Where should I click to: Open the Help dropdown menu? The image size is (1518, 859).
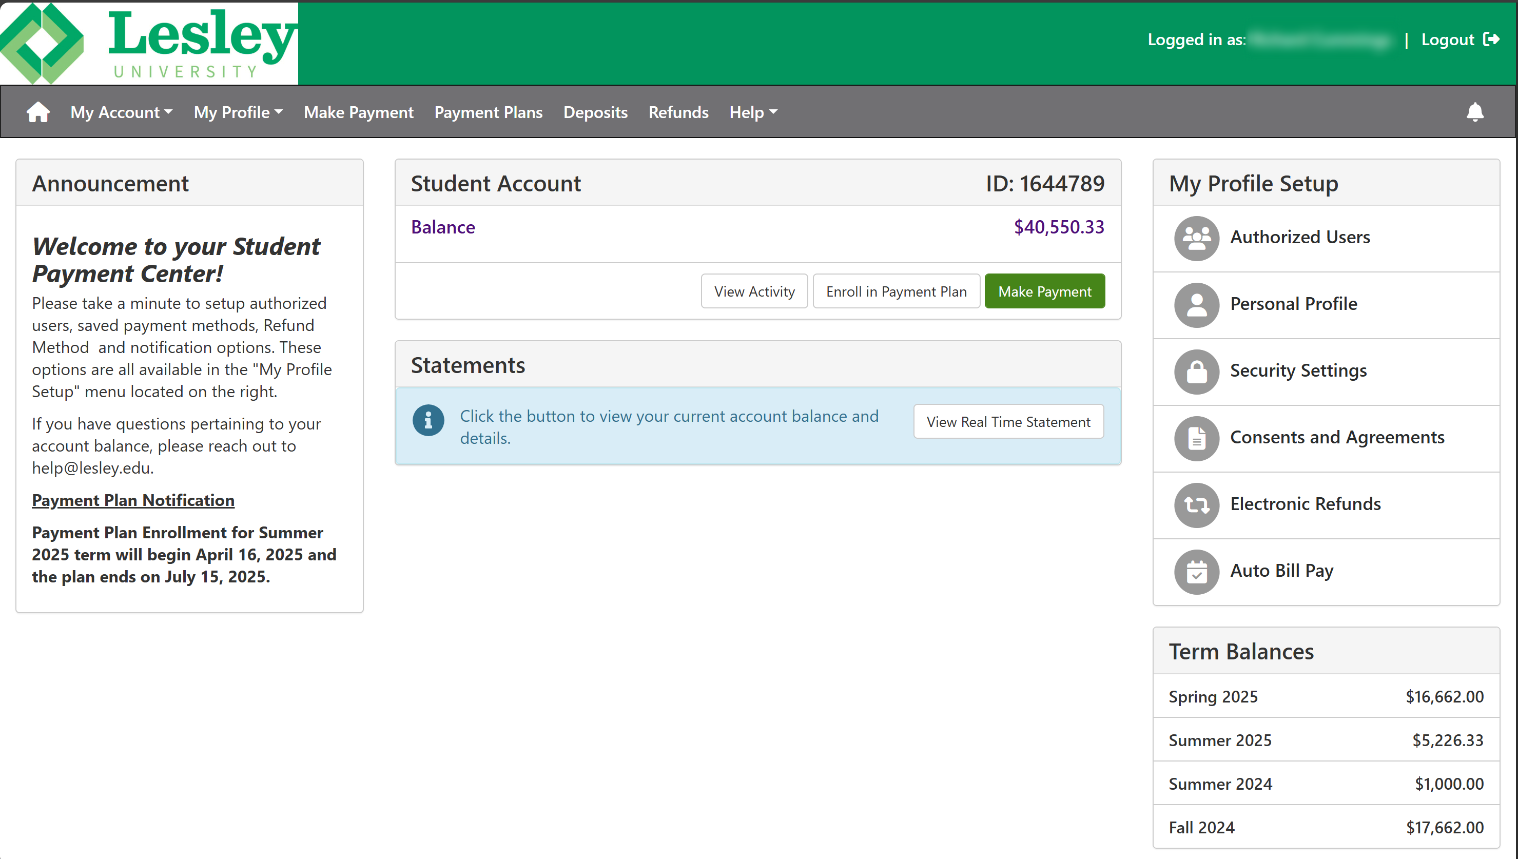(753, 112)
